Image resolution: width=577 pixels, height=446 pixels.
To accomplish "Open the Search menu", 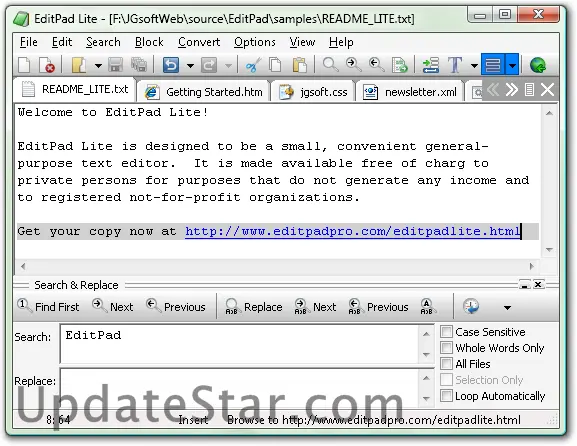I will point(103,42).
